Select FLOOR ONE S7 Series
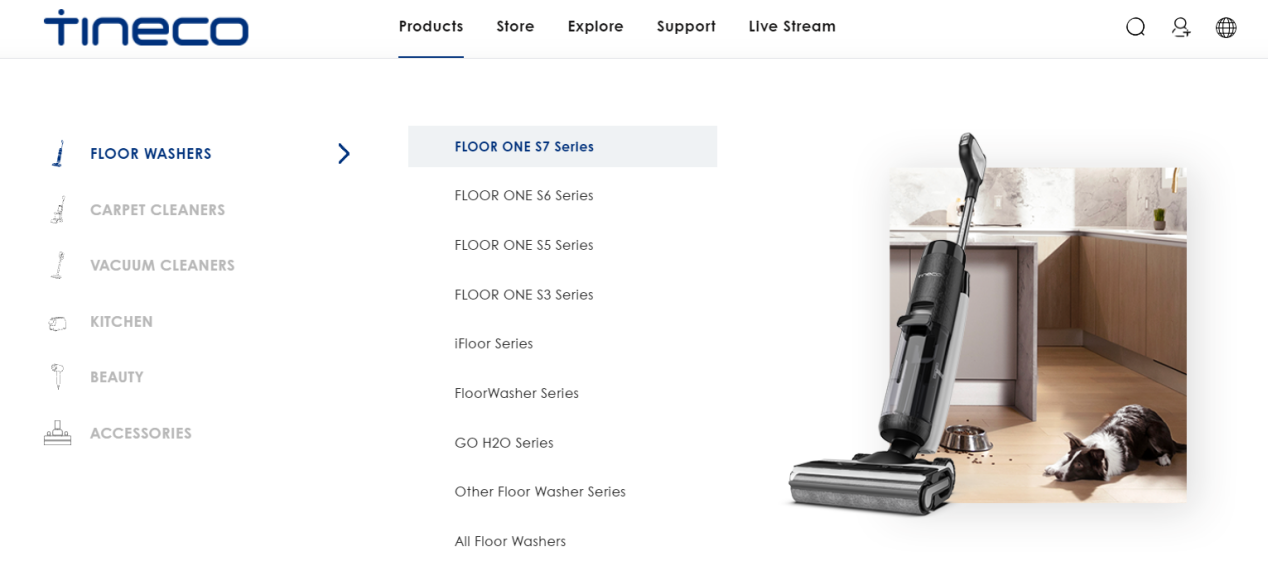 [524, 147]
